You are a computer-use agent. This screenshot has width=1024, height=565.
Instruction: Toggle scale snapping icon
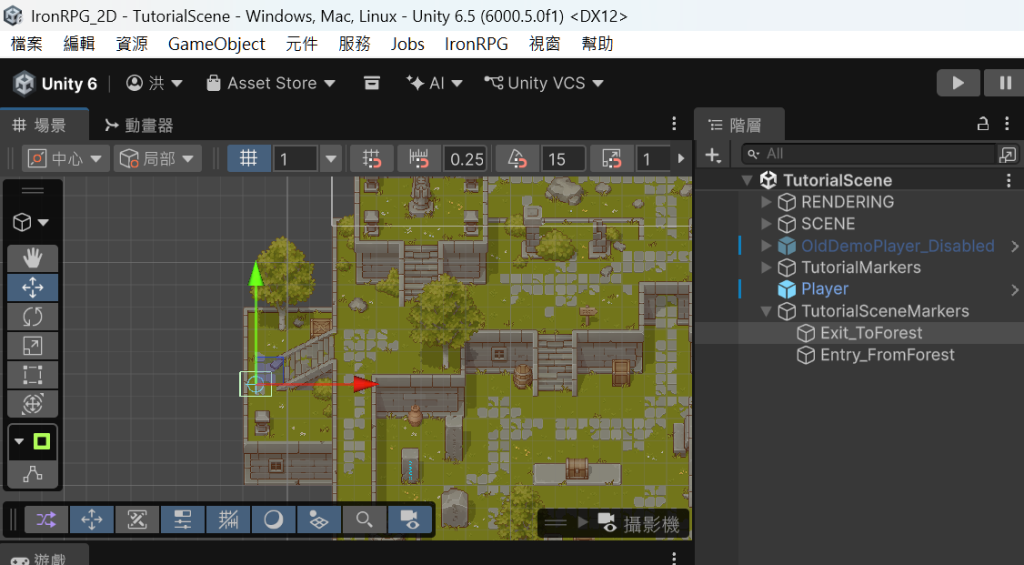pos(612,159)
